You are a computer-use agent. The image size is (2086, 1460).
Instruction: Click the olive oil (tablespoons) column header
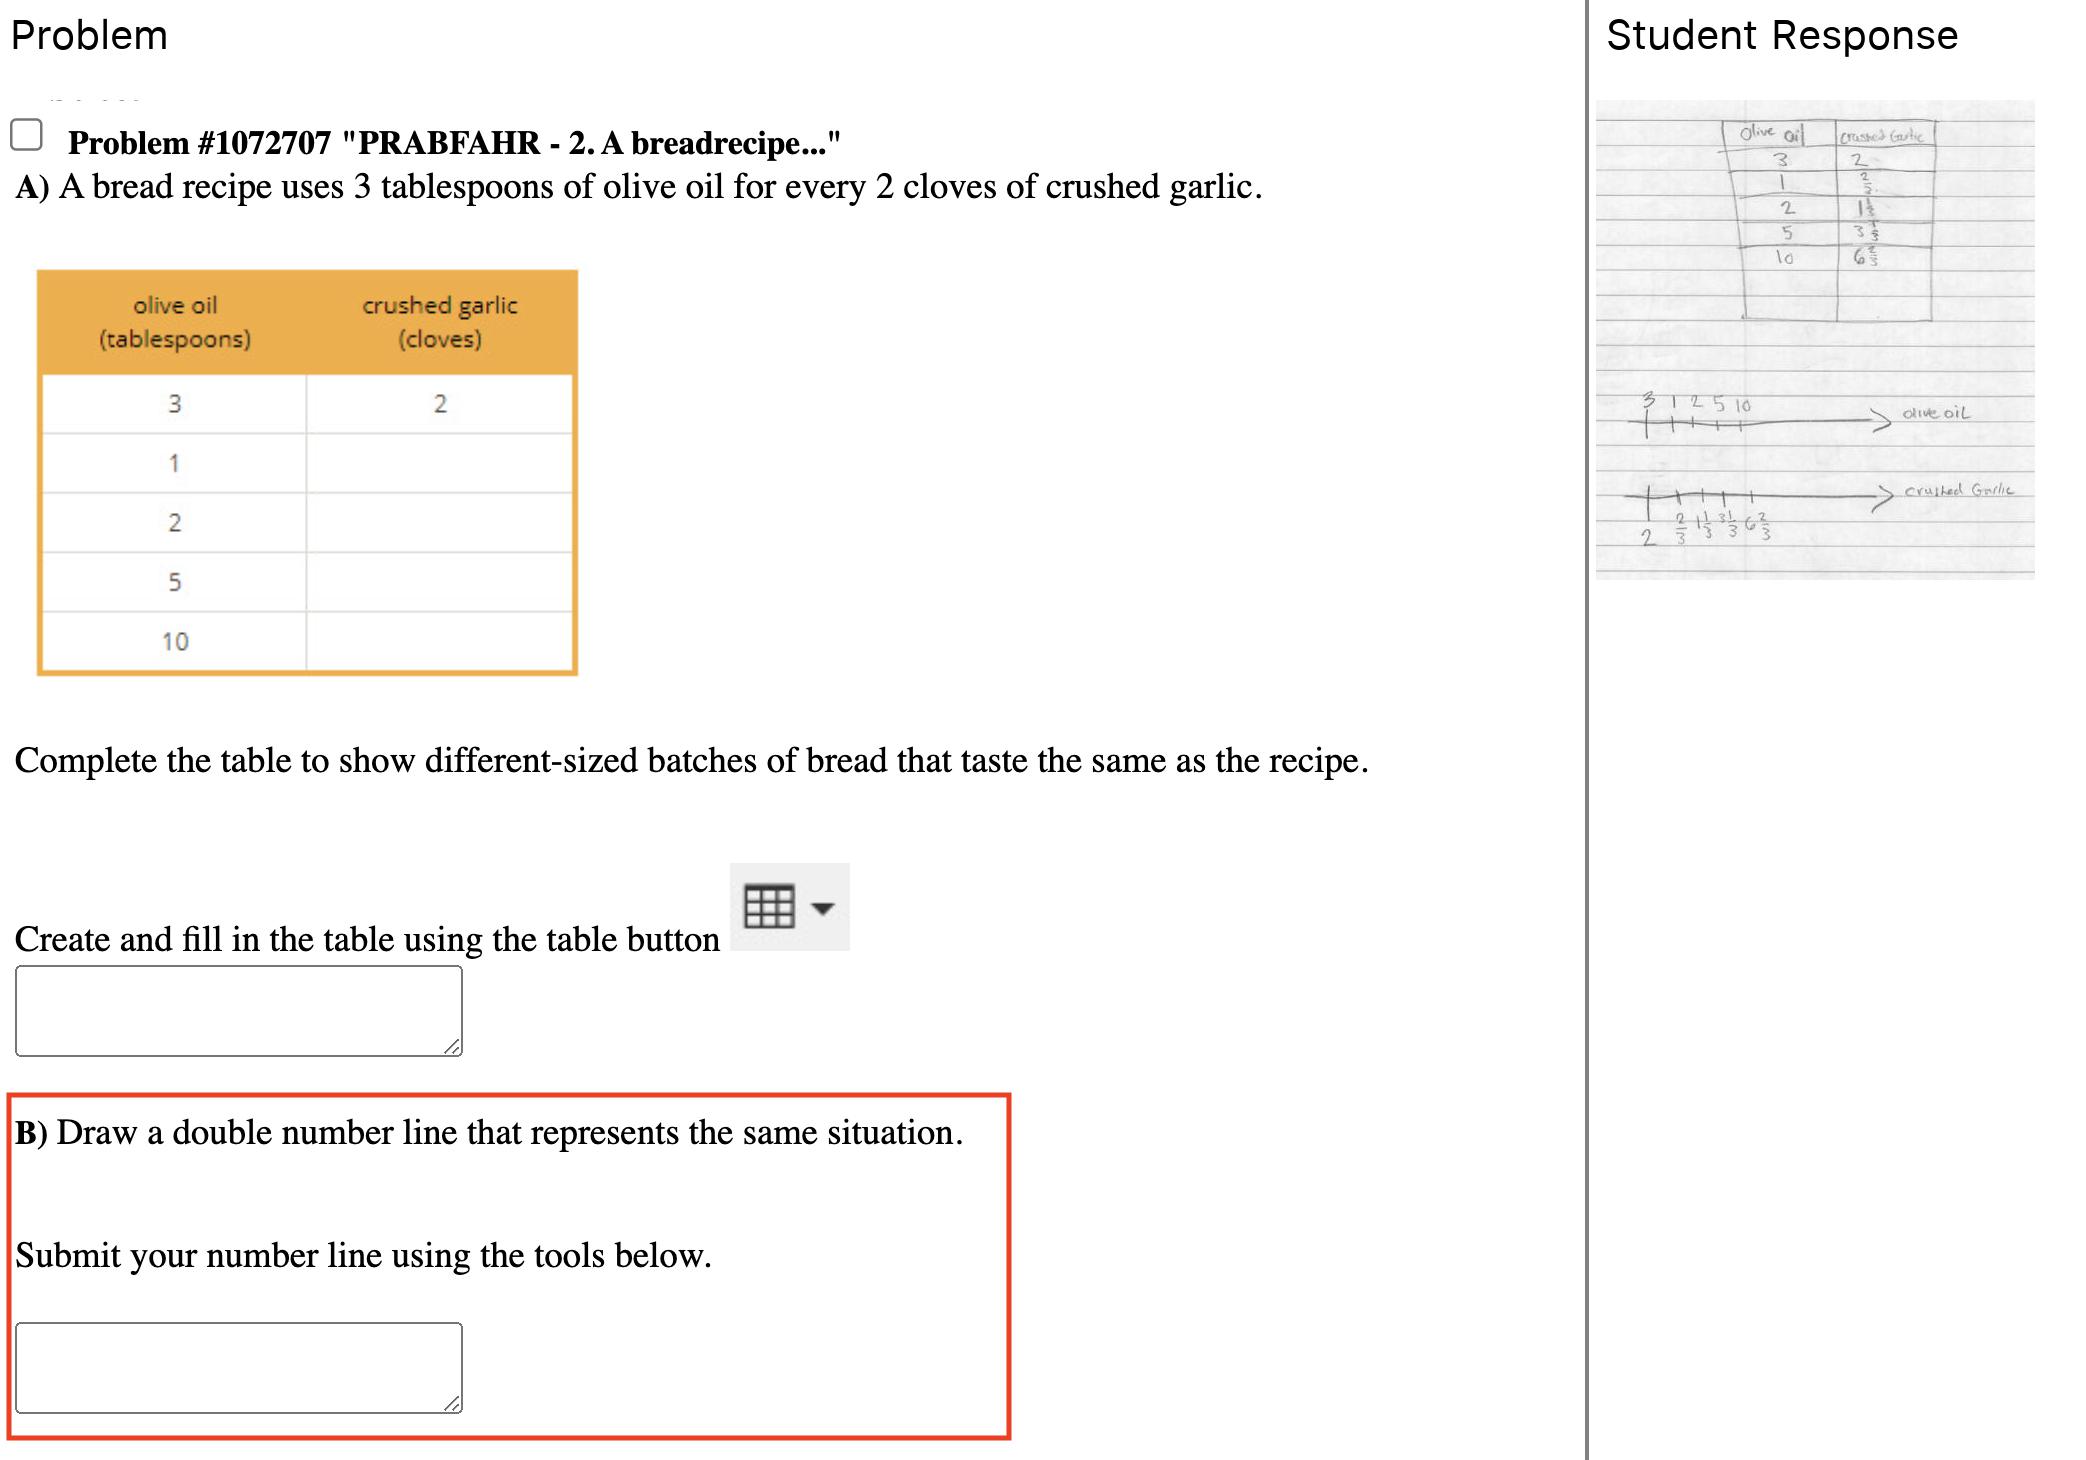(175, 322)
